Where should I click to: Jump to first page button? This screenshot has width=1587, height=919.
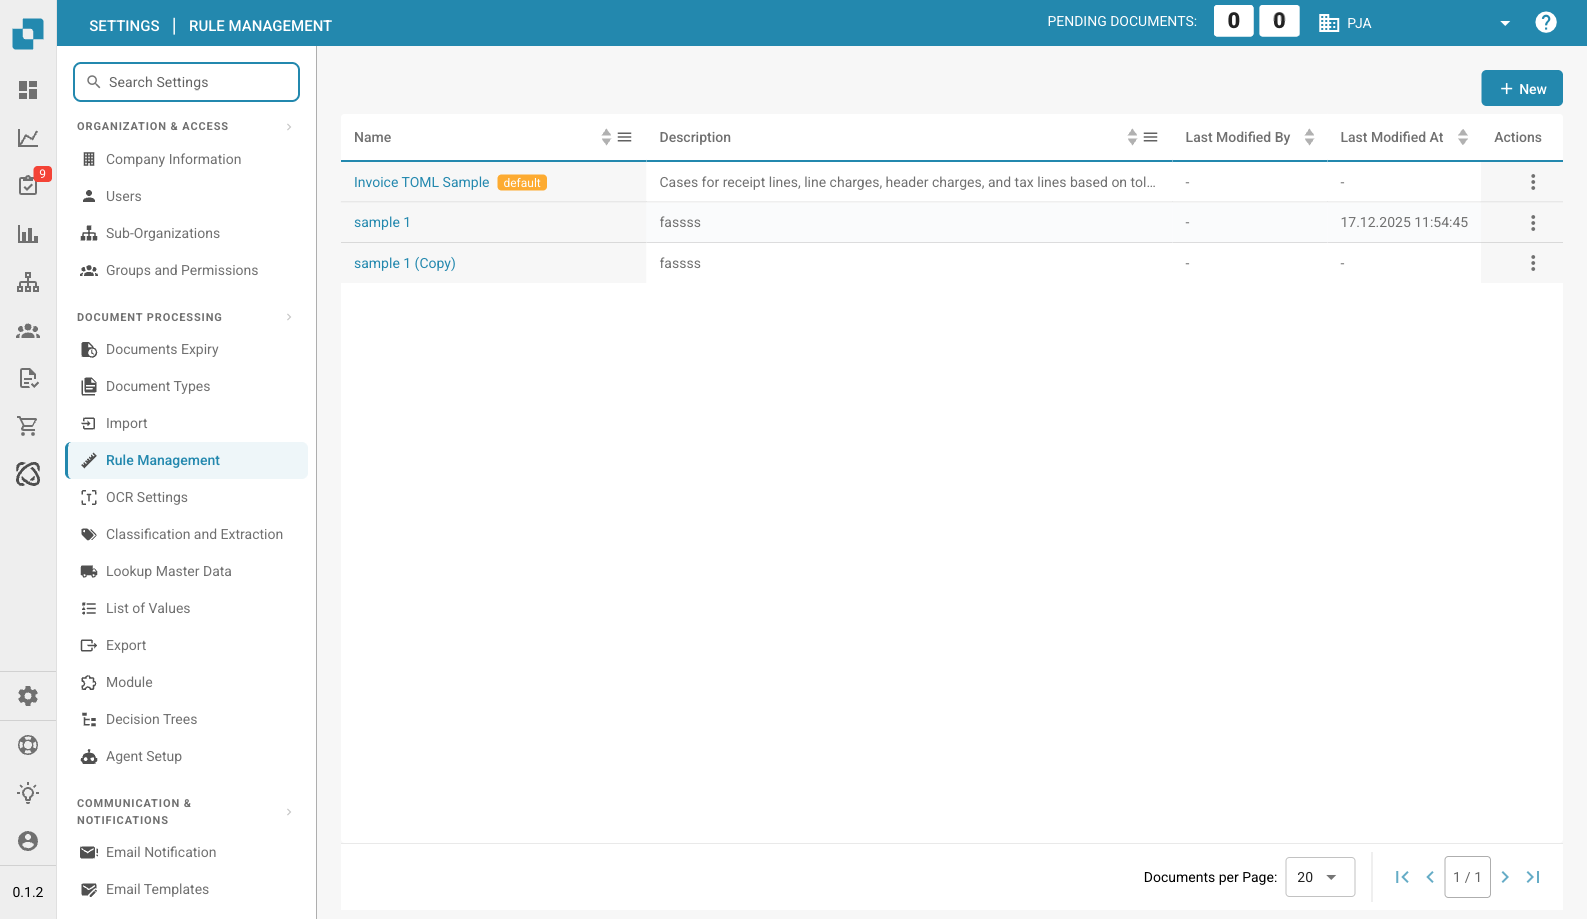coord(1402,877)
